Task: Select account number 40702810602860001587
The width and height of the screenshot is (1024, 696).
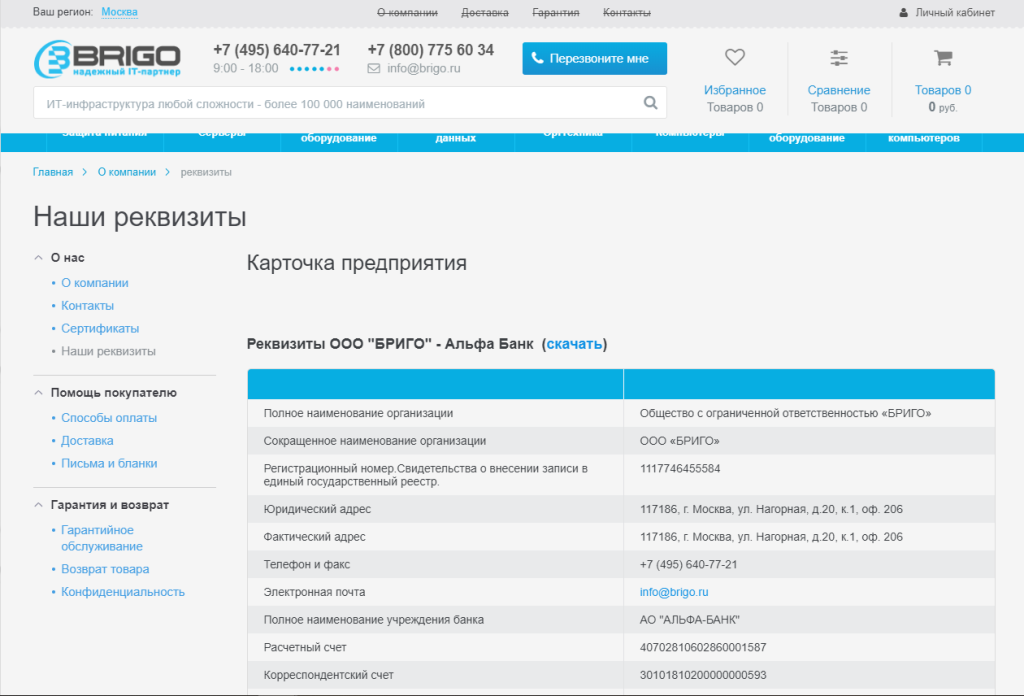Action: 703,648
